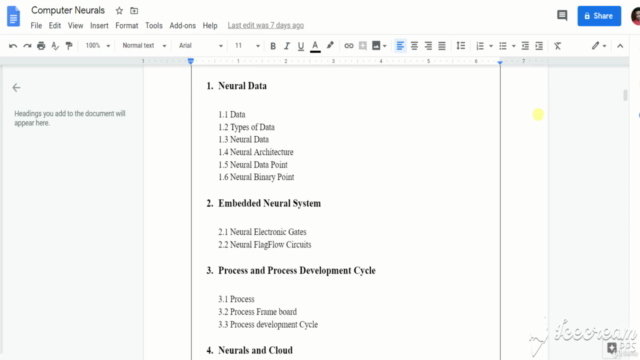The width and height of the screenshot is (640, 360).
Task: Toggle Underline formatting
Action: [x=301, y=46]
